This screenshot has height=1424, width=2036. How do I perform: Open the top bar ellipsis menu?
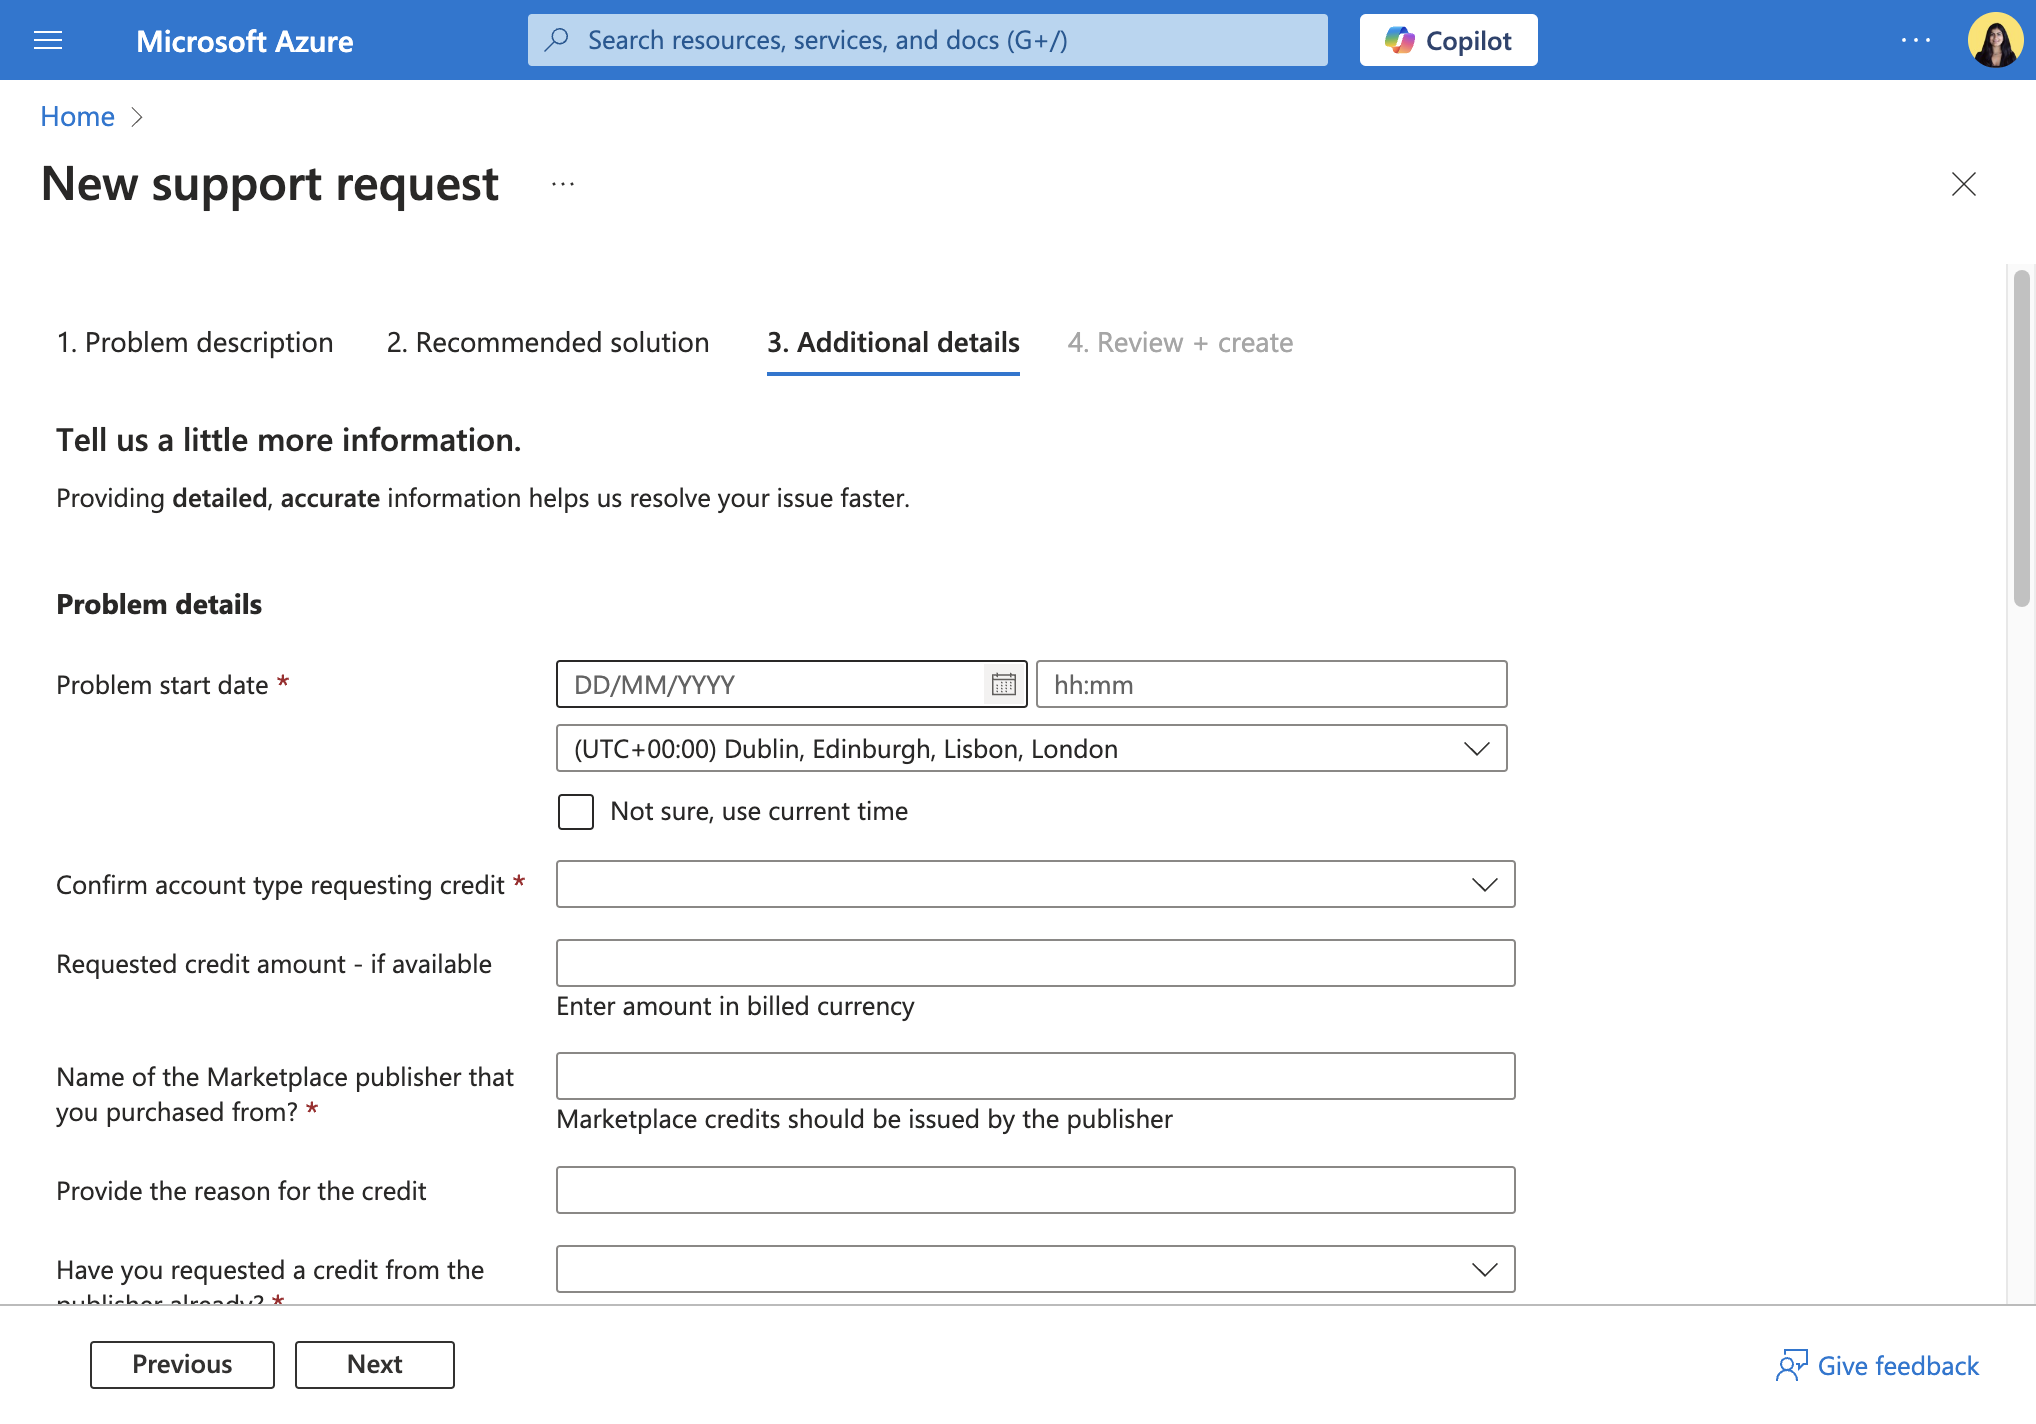1915,40
